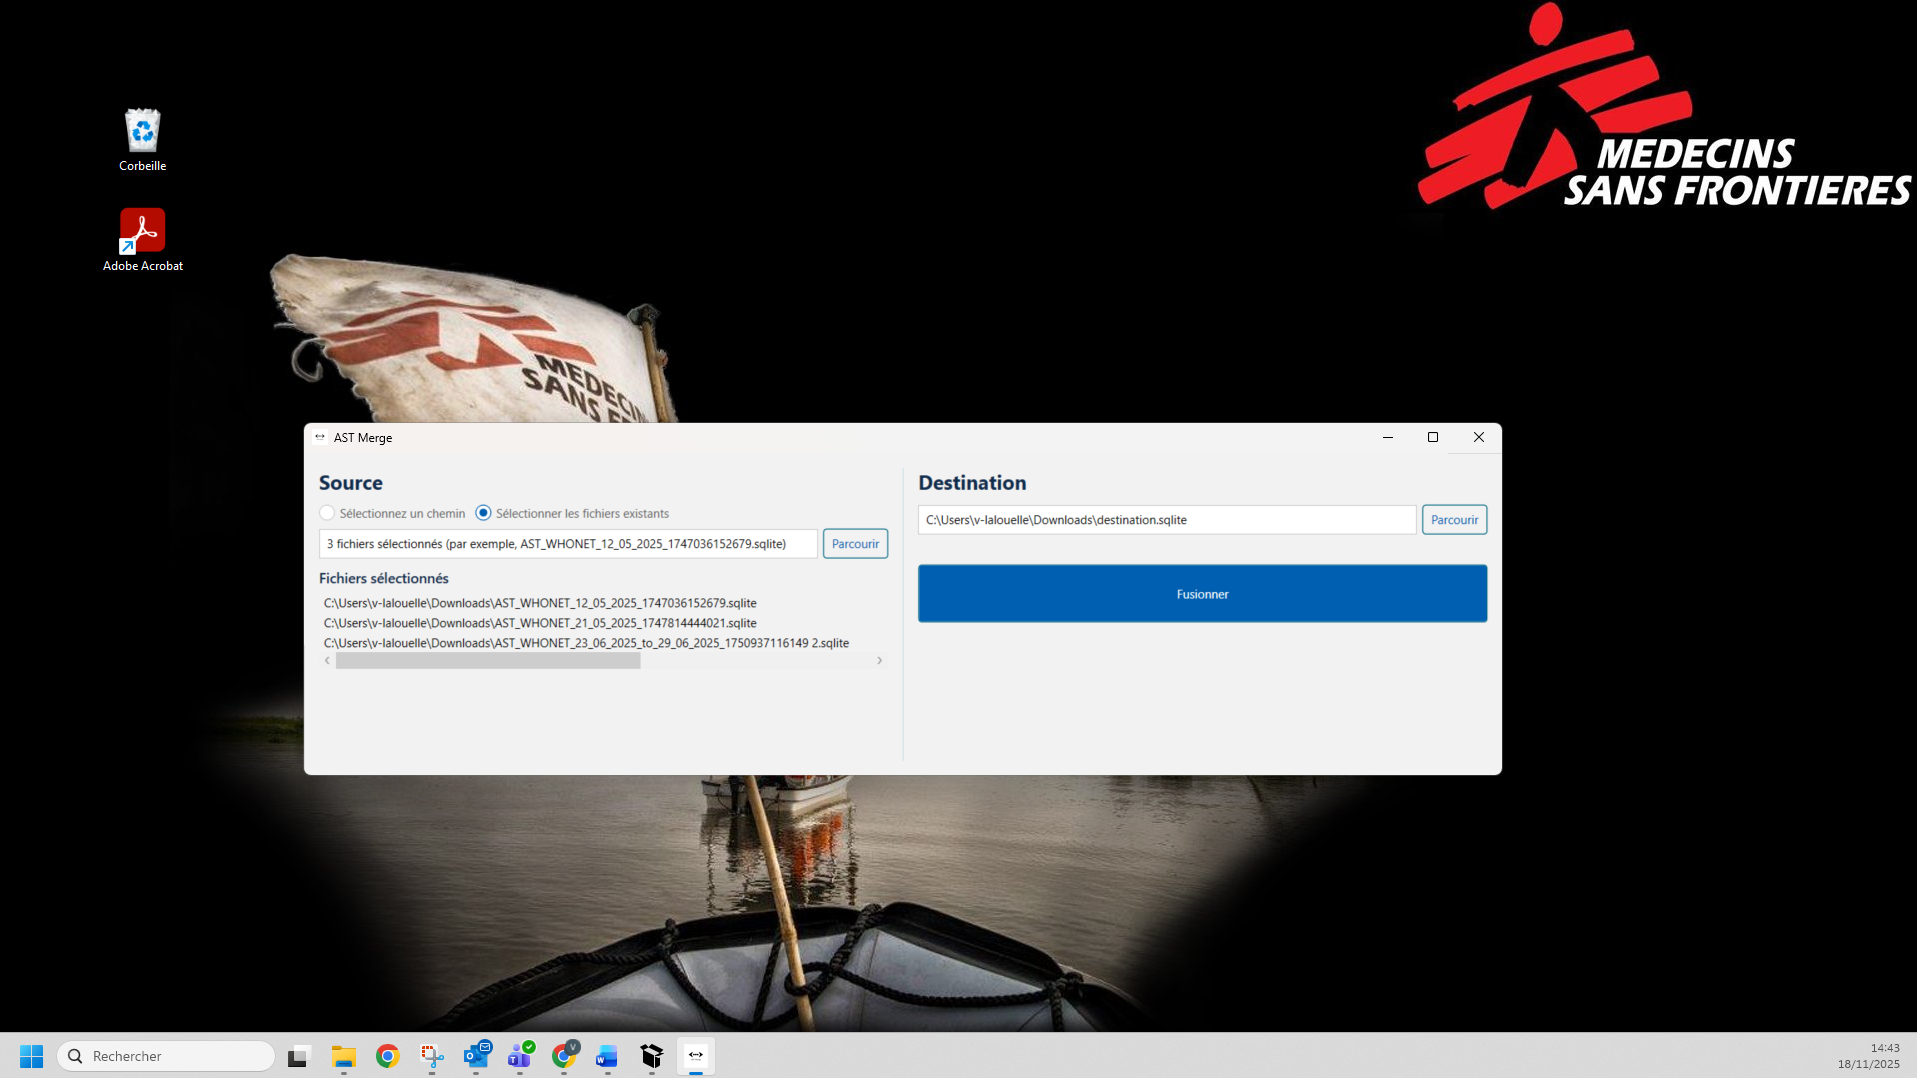Click Parcourir button next to source field

(x=855, y=544)
